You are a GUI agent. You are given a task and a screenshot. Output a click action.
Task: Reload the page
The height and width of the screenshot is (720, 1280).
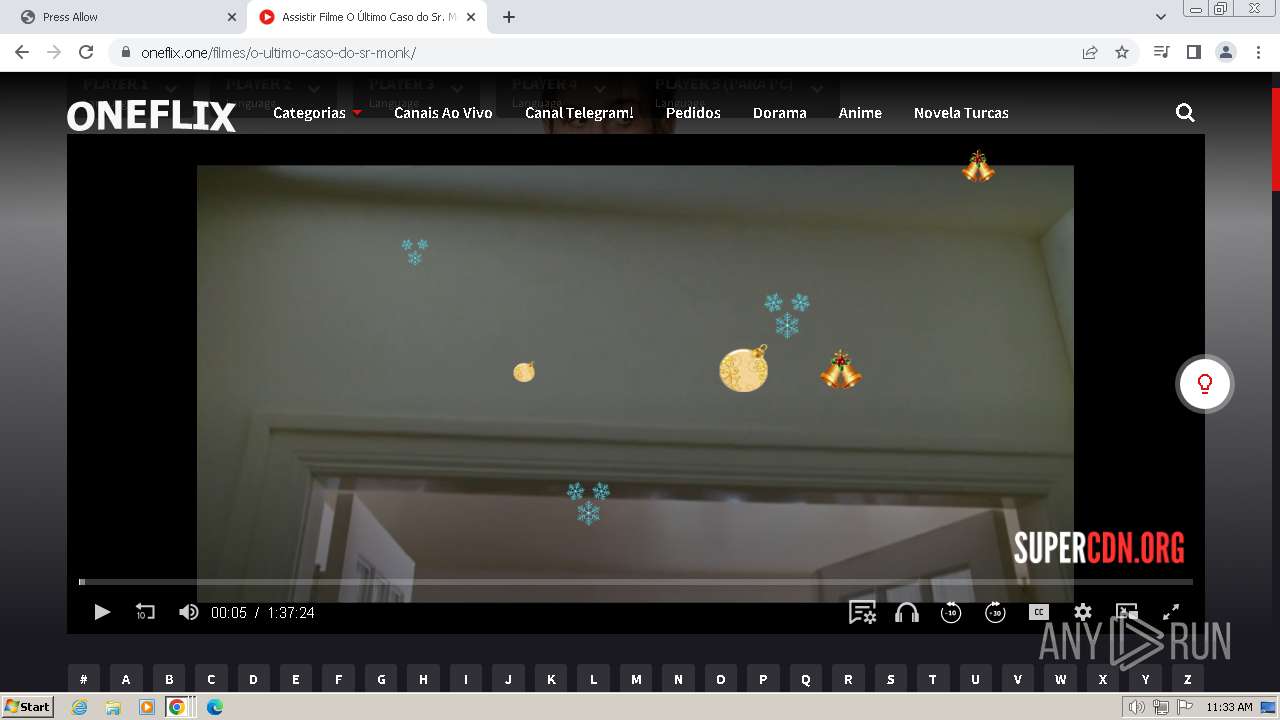coord(86,52)
